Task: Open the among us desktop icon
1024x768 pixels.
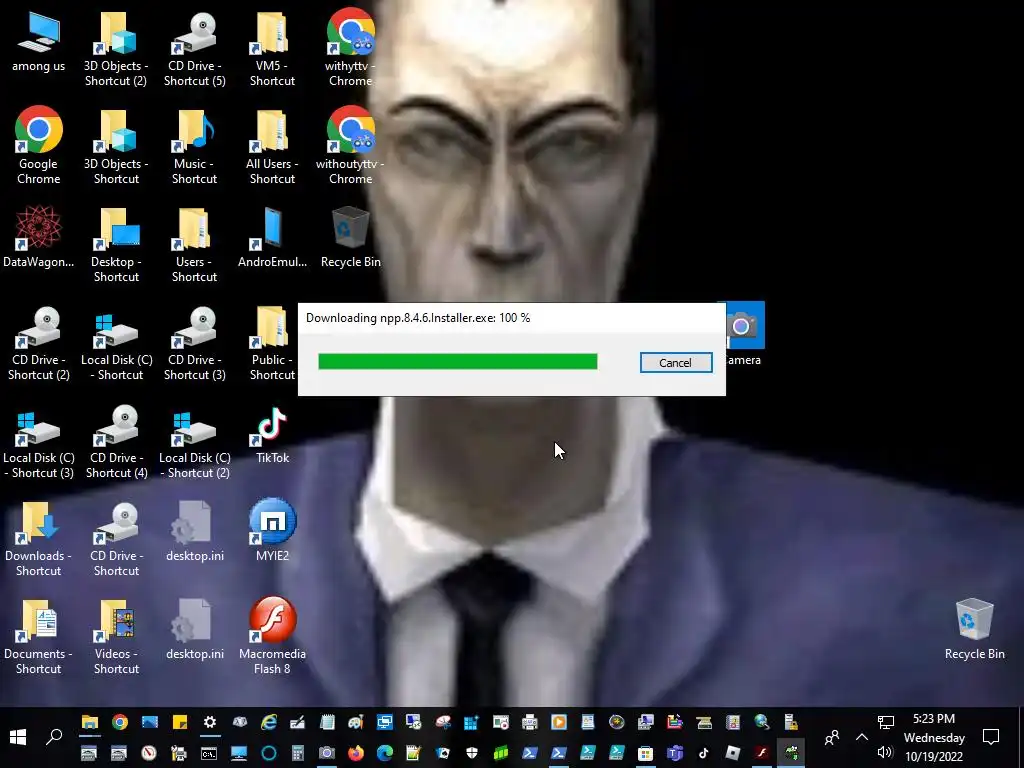Action: point(39,42)
